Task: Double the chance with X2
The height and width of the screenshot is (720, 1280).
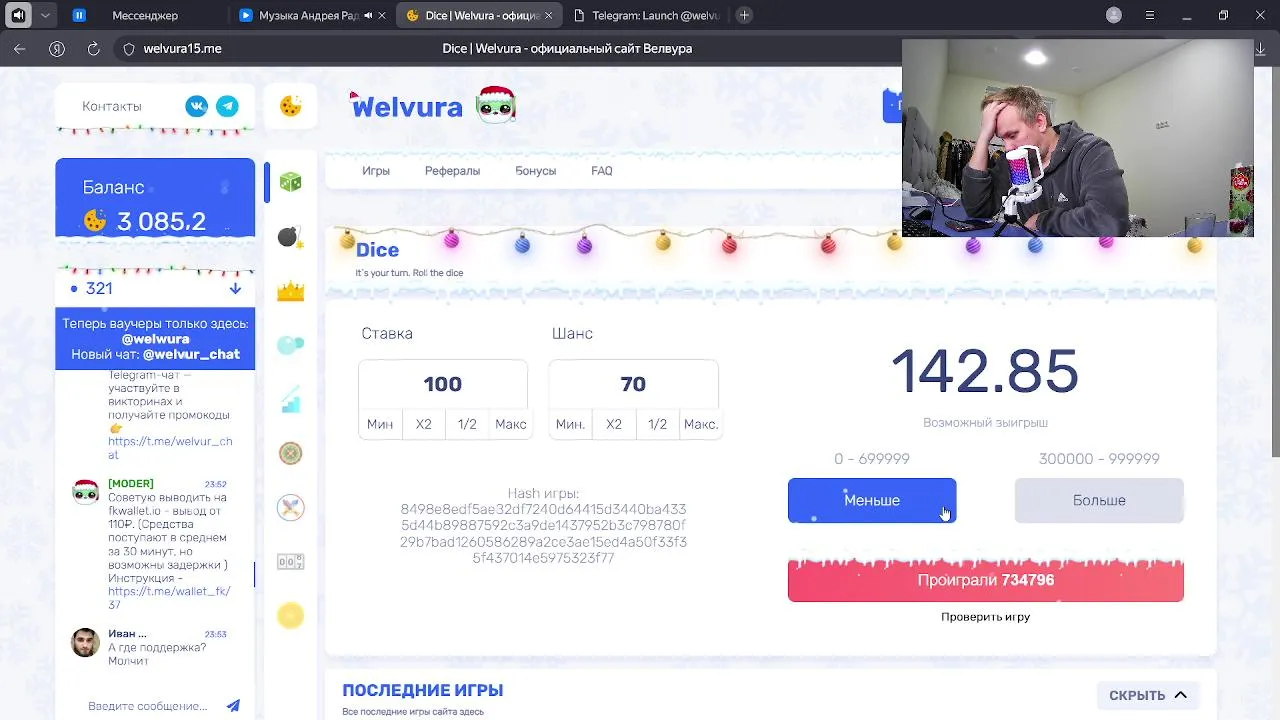Action: tap(614, 424)
